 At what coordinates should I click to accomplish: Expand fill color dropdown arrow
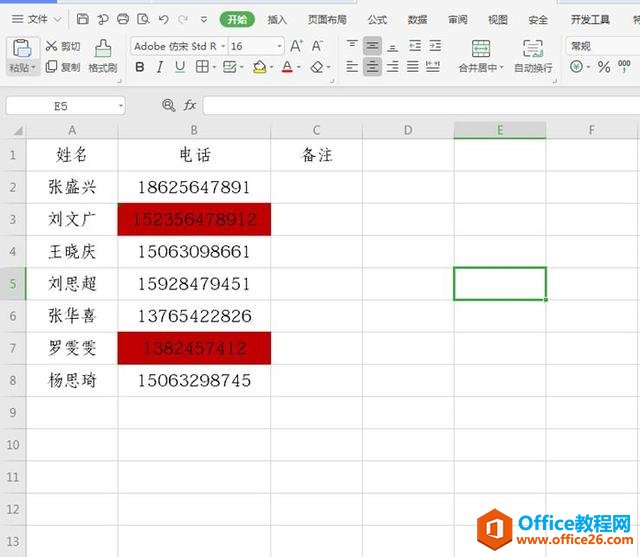coord(271,67)
